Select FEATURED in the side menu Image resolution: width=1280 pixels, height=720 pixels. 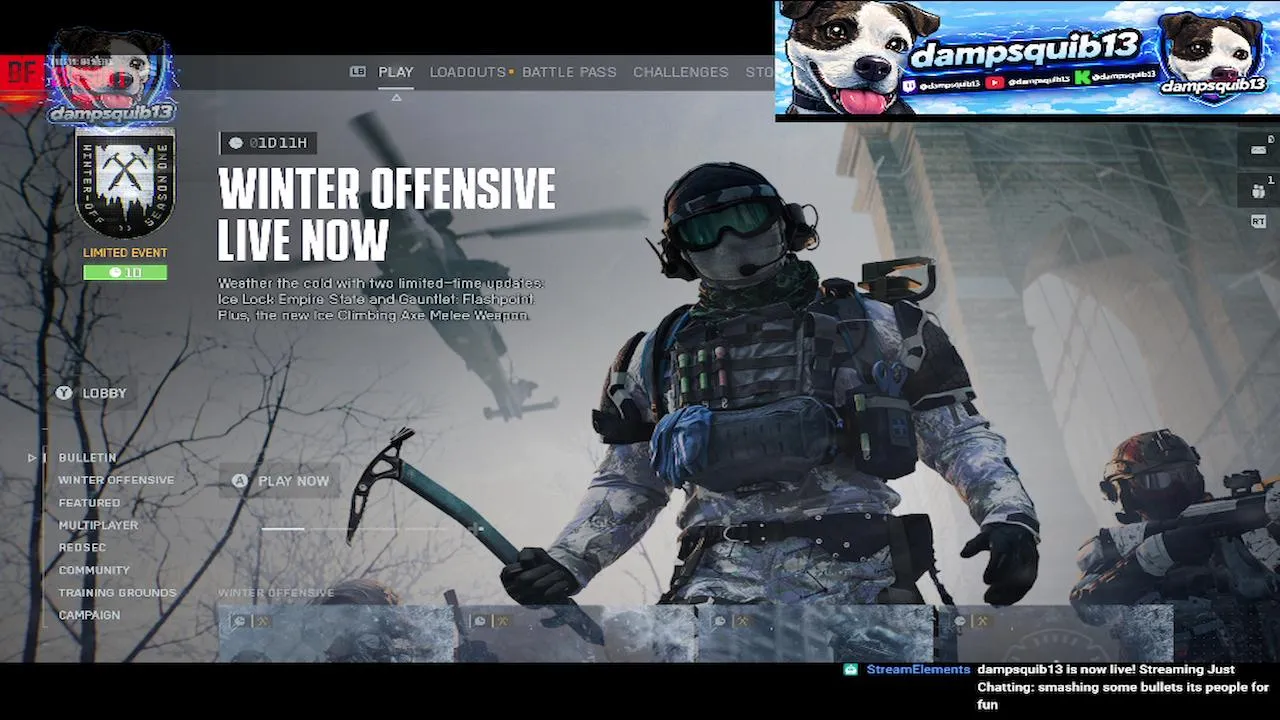click(89, 502)
